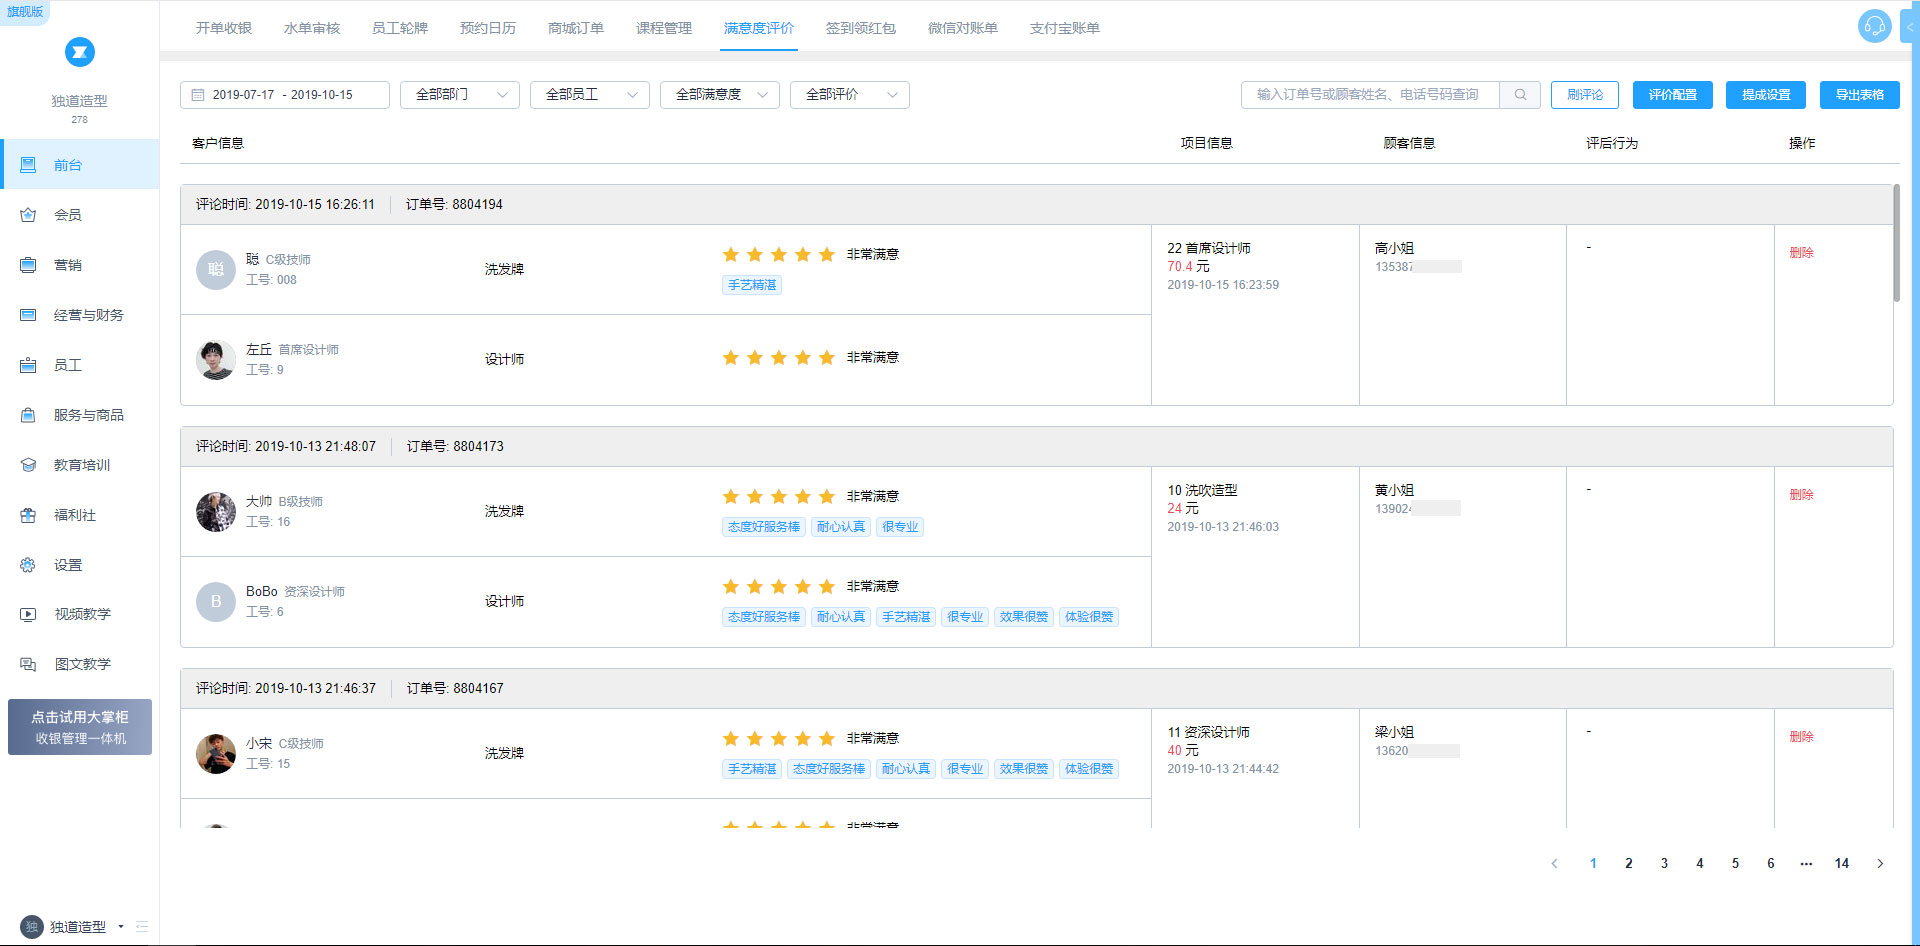Open the 会员 section icon in sidebar

(28, 215)
